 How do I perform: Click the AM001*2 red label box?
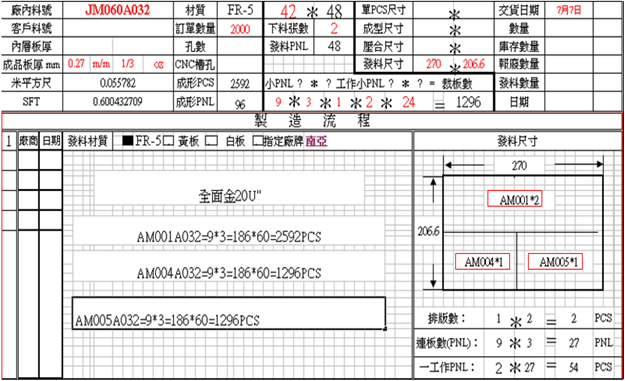pos(515,198)
